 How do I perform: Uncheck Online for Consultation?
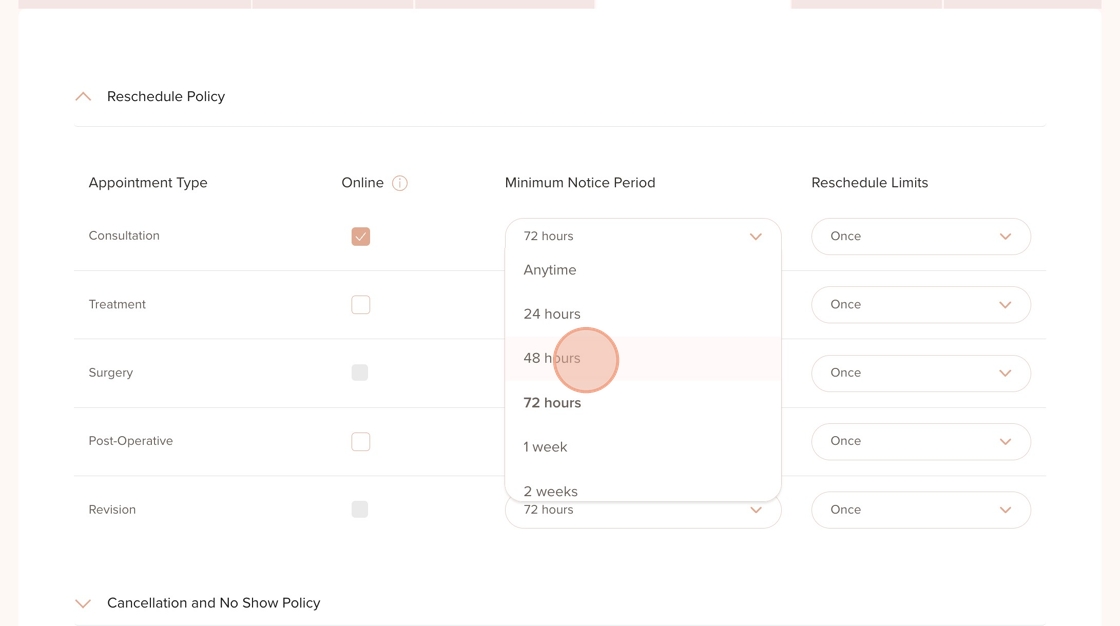pyautogui.click(x=361, y=237)
